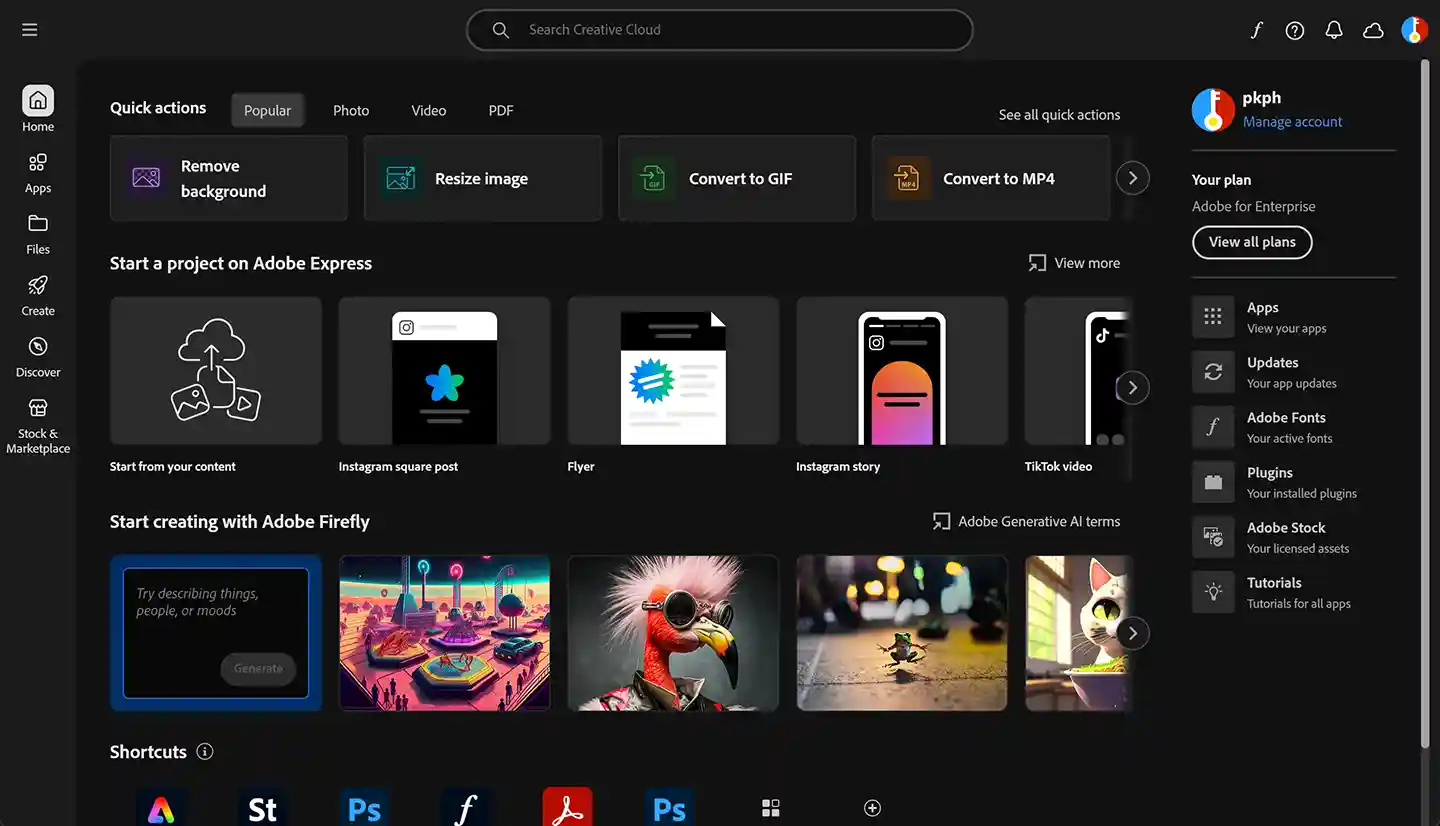Click the View all plans button

(1252, 242)
